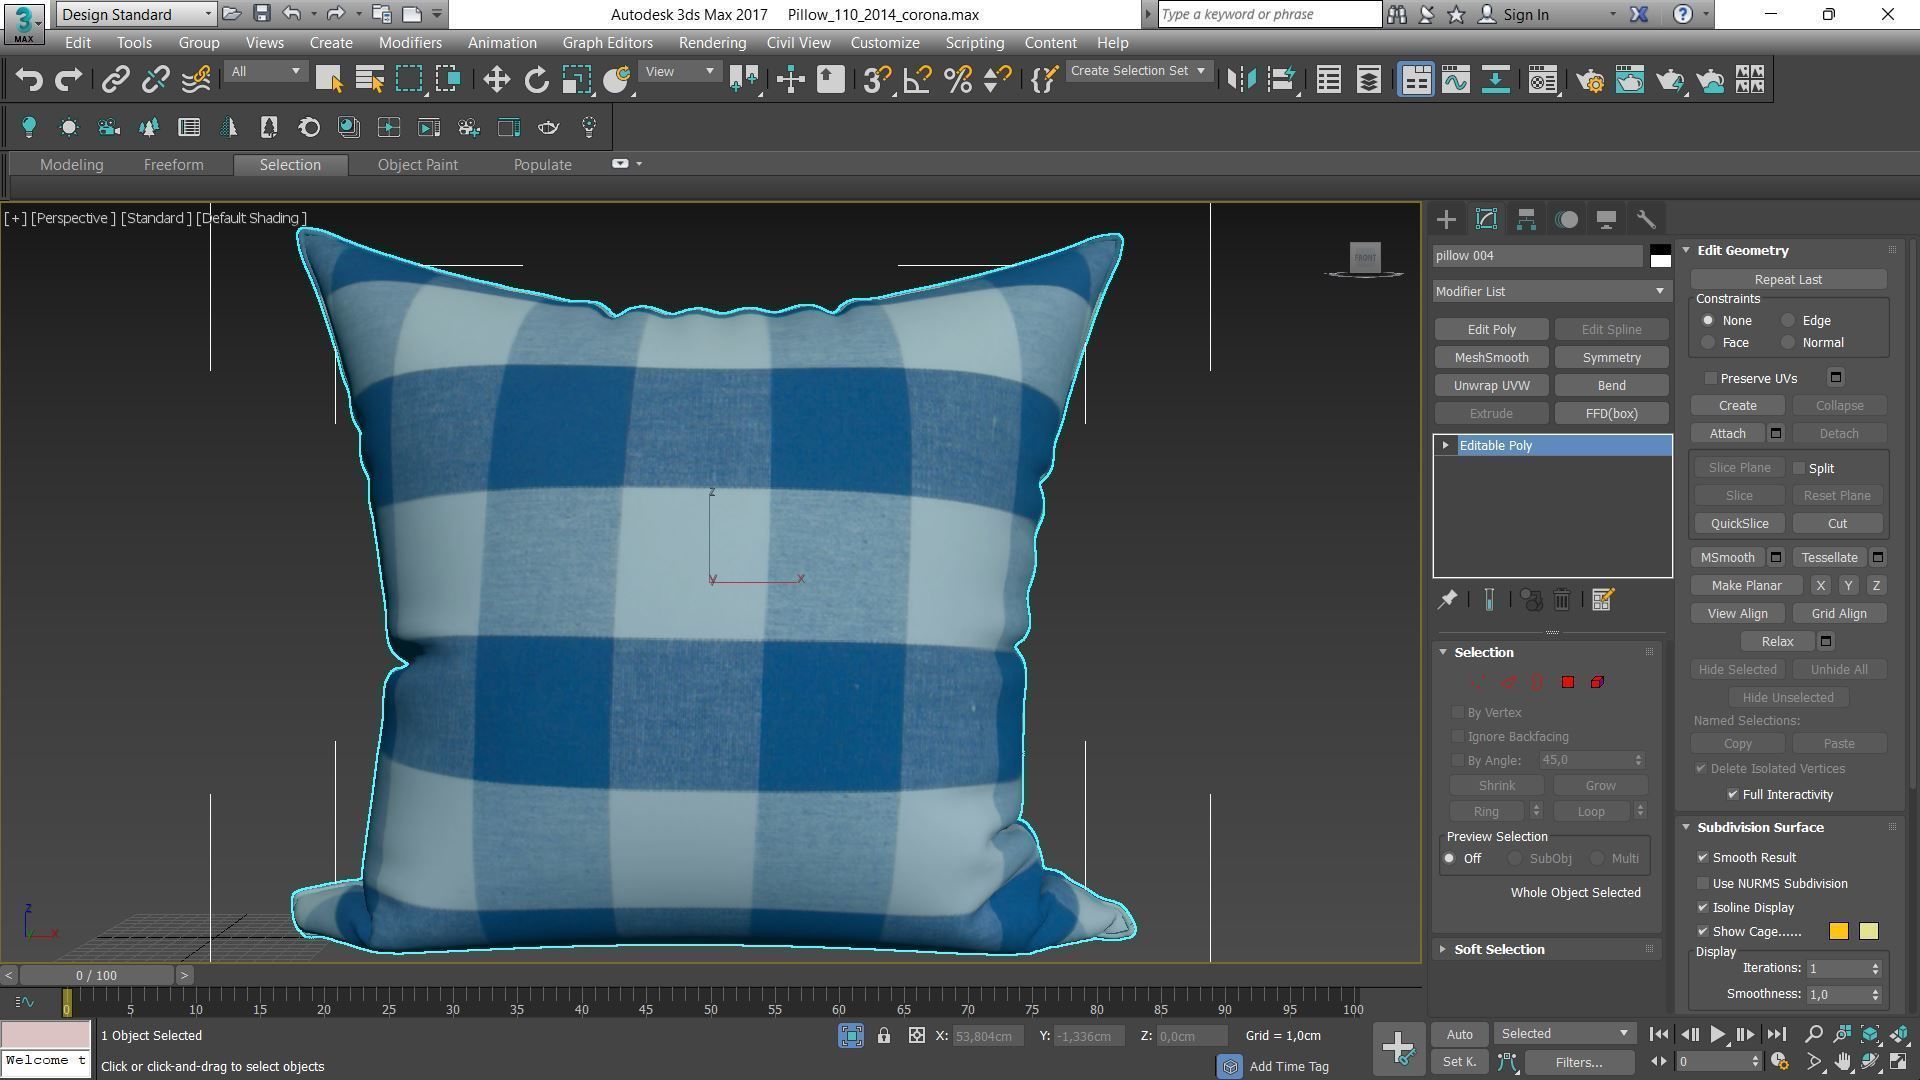Open selection filter All dropdown
Viewport: 1920px width, 1080px height.
(265, 71)
